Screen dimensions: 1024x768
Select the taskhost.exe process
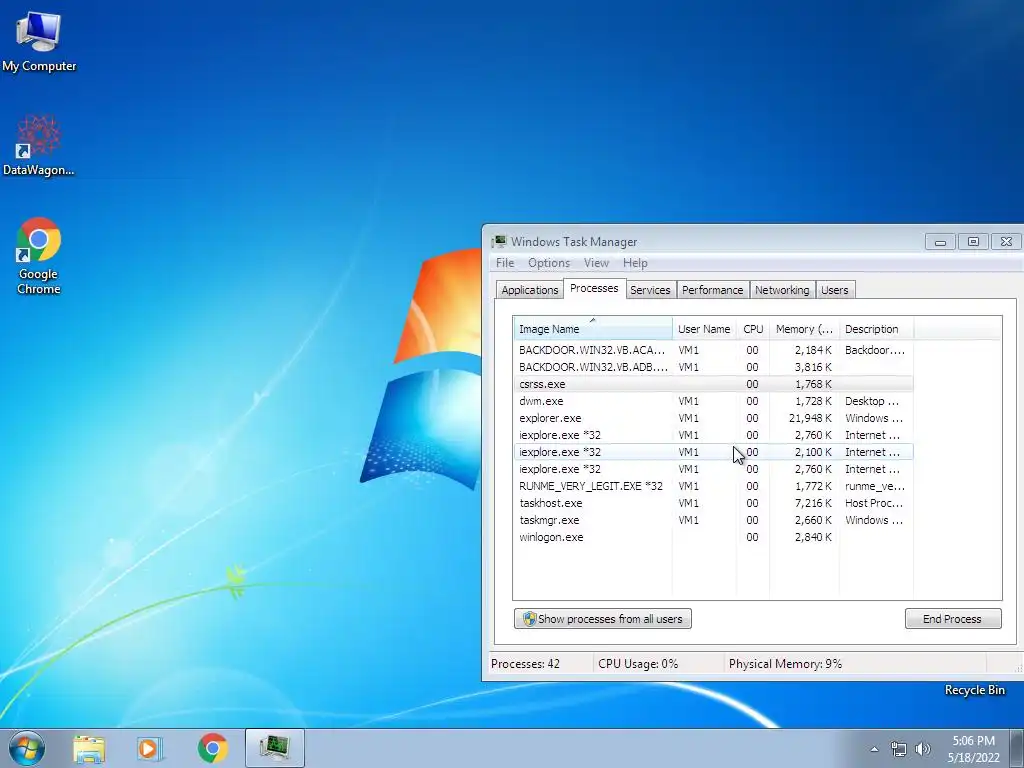[713, 503]
